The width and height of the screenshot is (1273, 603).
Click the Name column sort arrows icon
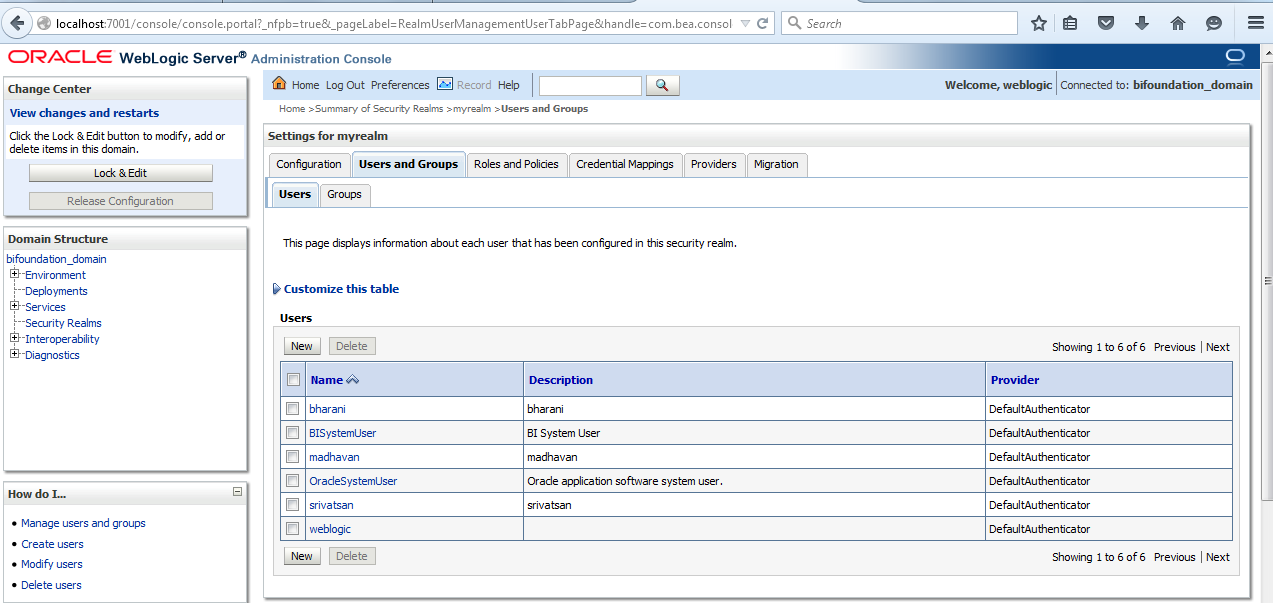pyautogui.click(x=352, y=380)
